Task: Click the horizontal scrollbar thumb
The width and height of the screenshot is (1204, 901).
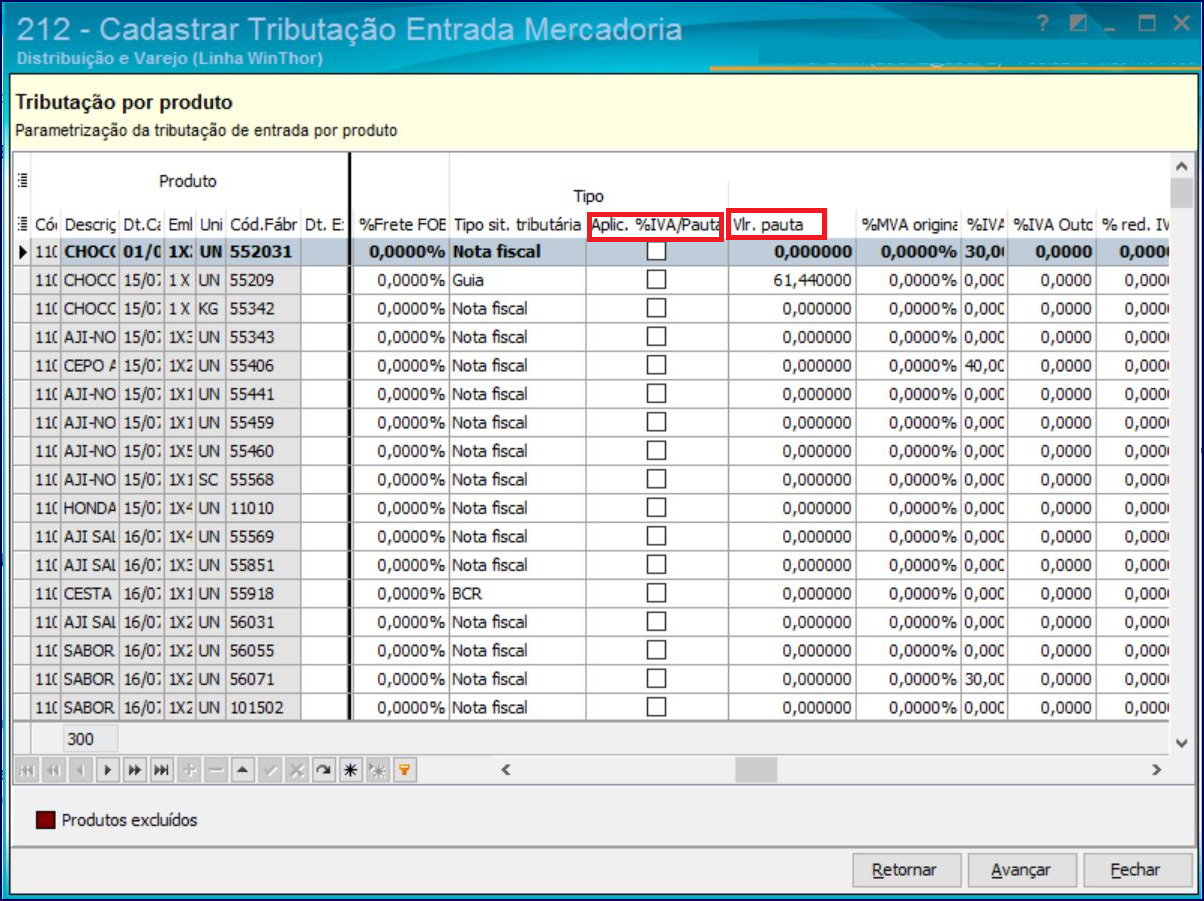Action: click(x=756, y=770)
